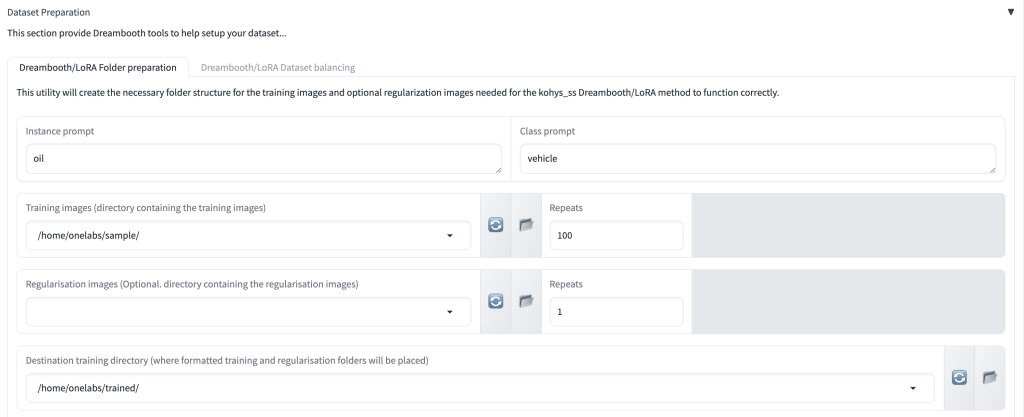Image resolution: width=1024 pixels, height=417 pixels.
Task: Open folder browser for Regularisation images
Action: coord(526,301)
